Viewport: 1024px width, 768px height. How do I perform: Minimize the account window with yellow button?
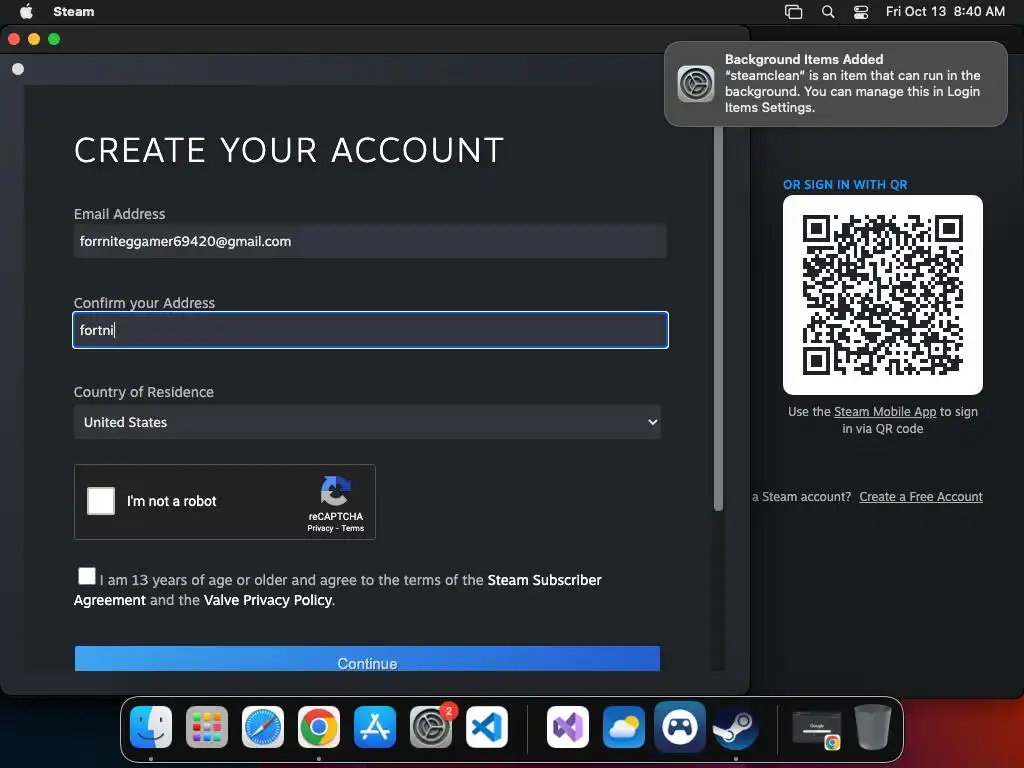tap(34, 39)
